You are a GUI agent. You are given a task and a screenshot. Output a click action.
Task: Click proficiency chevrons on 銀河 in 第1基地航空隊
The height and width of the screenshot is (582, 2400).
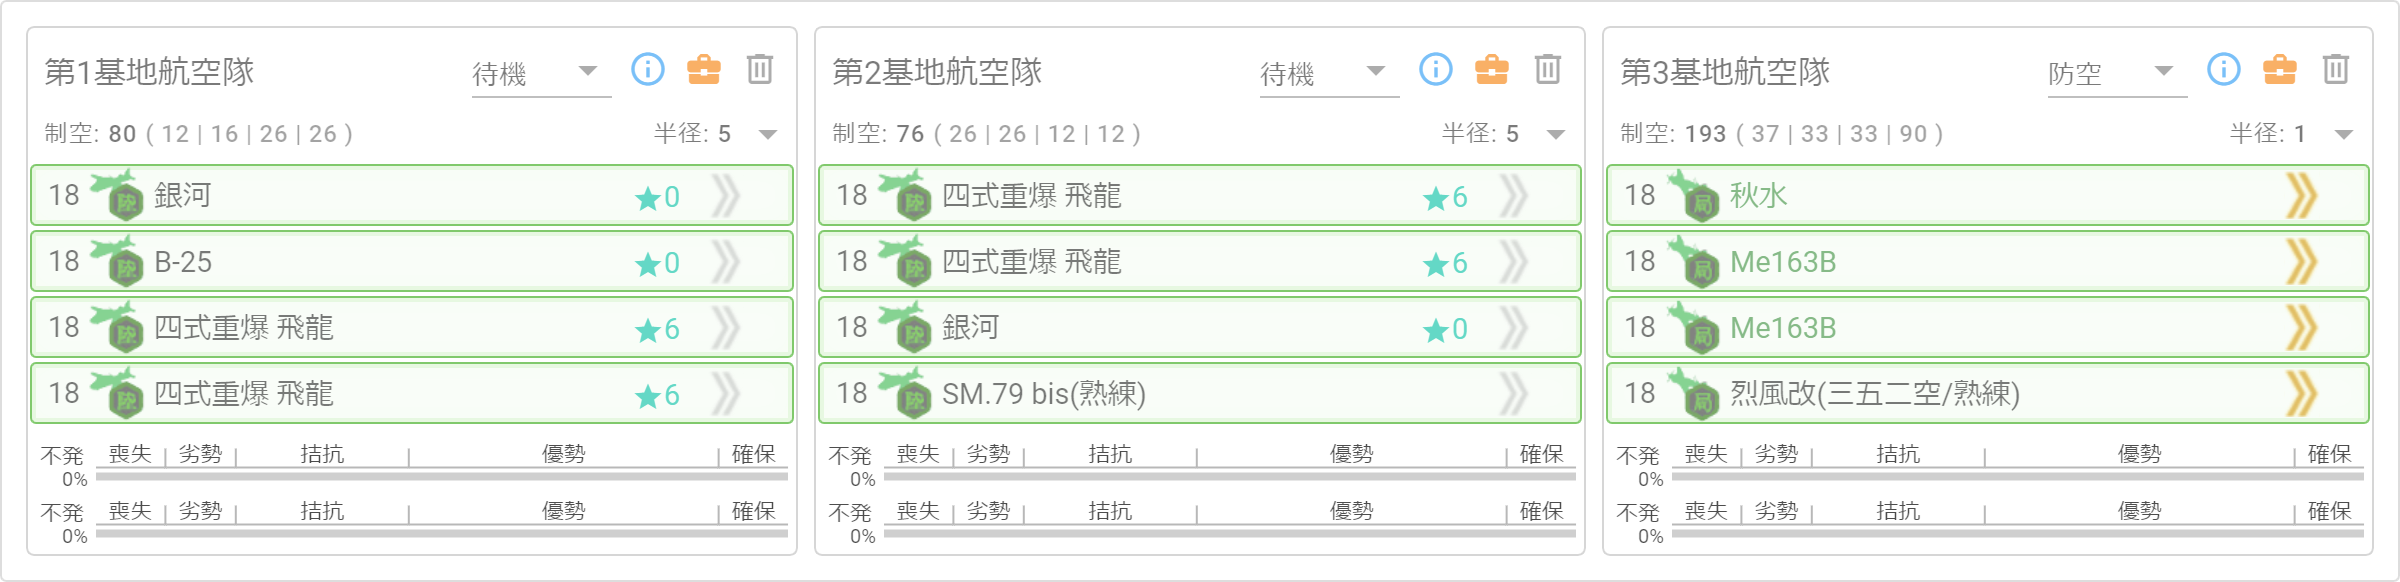pos(726,195)
